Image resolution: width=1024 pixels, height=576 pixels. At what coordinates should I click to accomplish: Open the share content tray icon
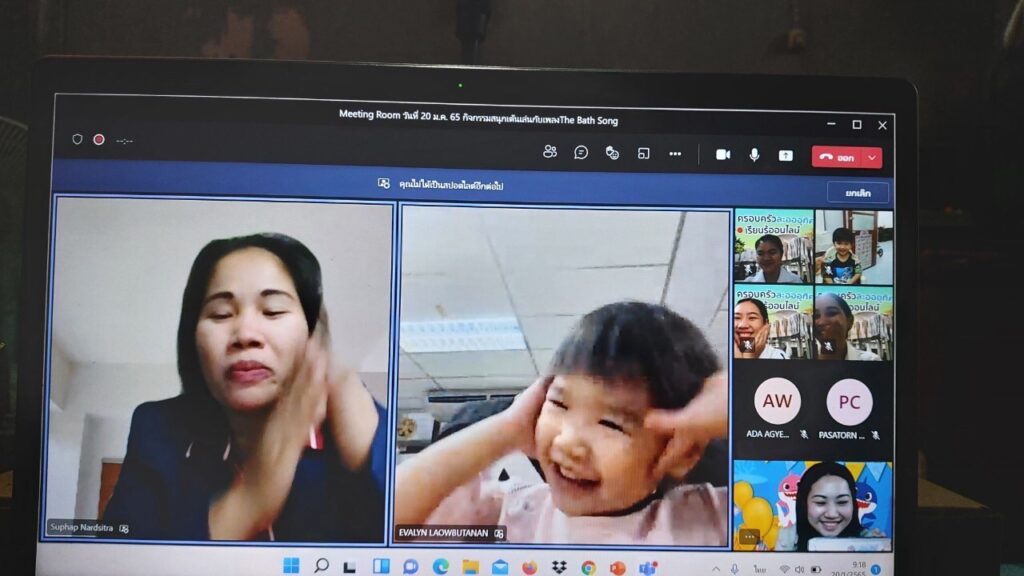click(786, 155)
